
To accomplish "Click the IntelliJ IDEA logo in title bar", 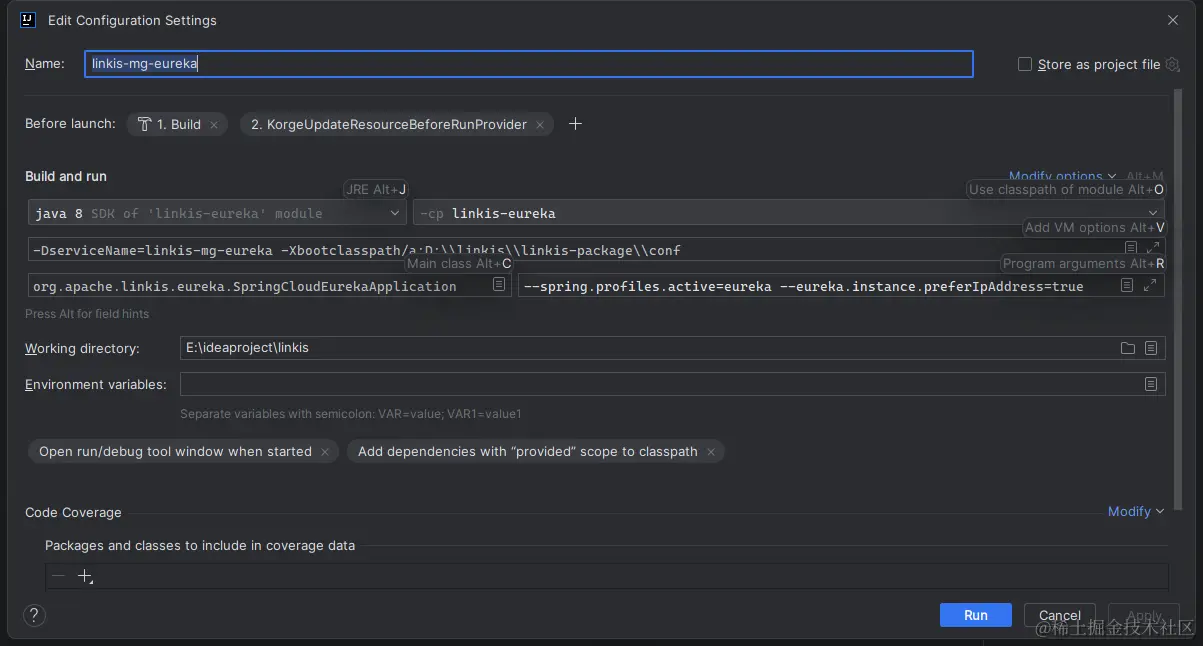I will tap(28, 20).
